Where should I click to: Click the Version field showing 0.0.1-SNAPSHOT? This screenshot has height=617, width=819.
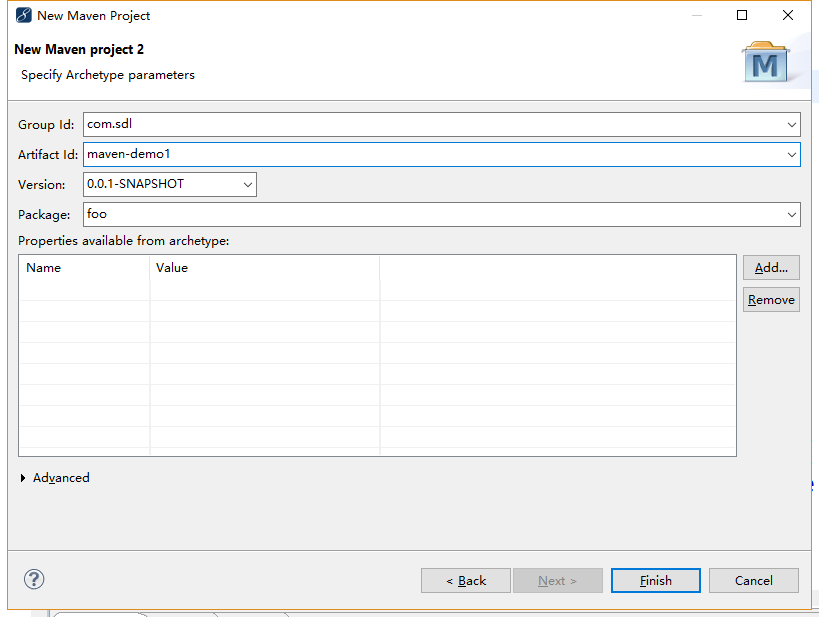click(x=160, y=184)
